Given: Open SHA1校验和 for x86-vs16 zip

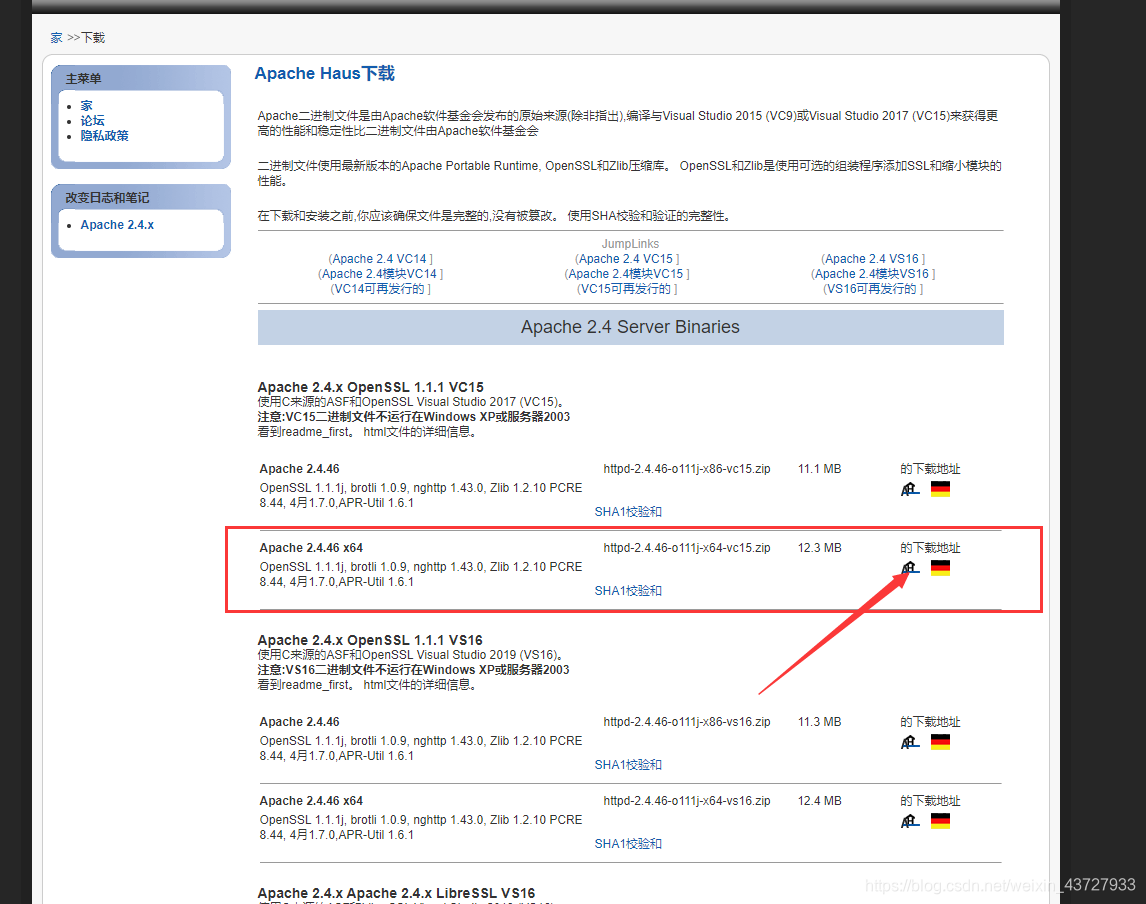Looking at the screenshot, I should pyautogui.click(x=628, y=764).
